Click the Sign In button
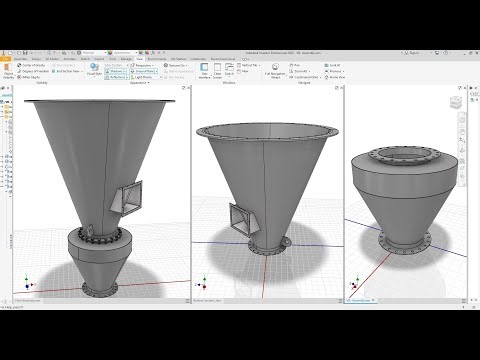The image size is (480, 360). [x=412, y=53]
